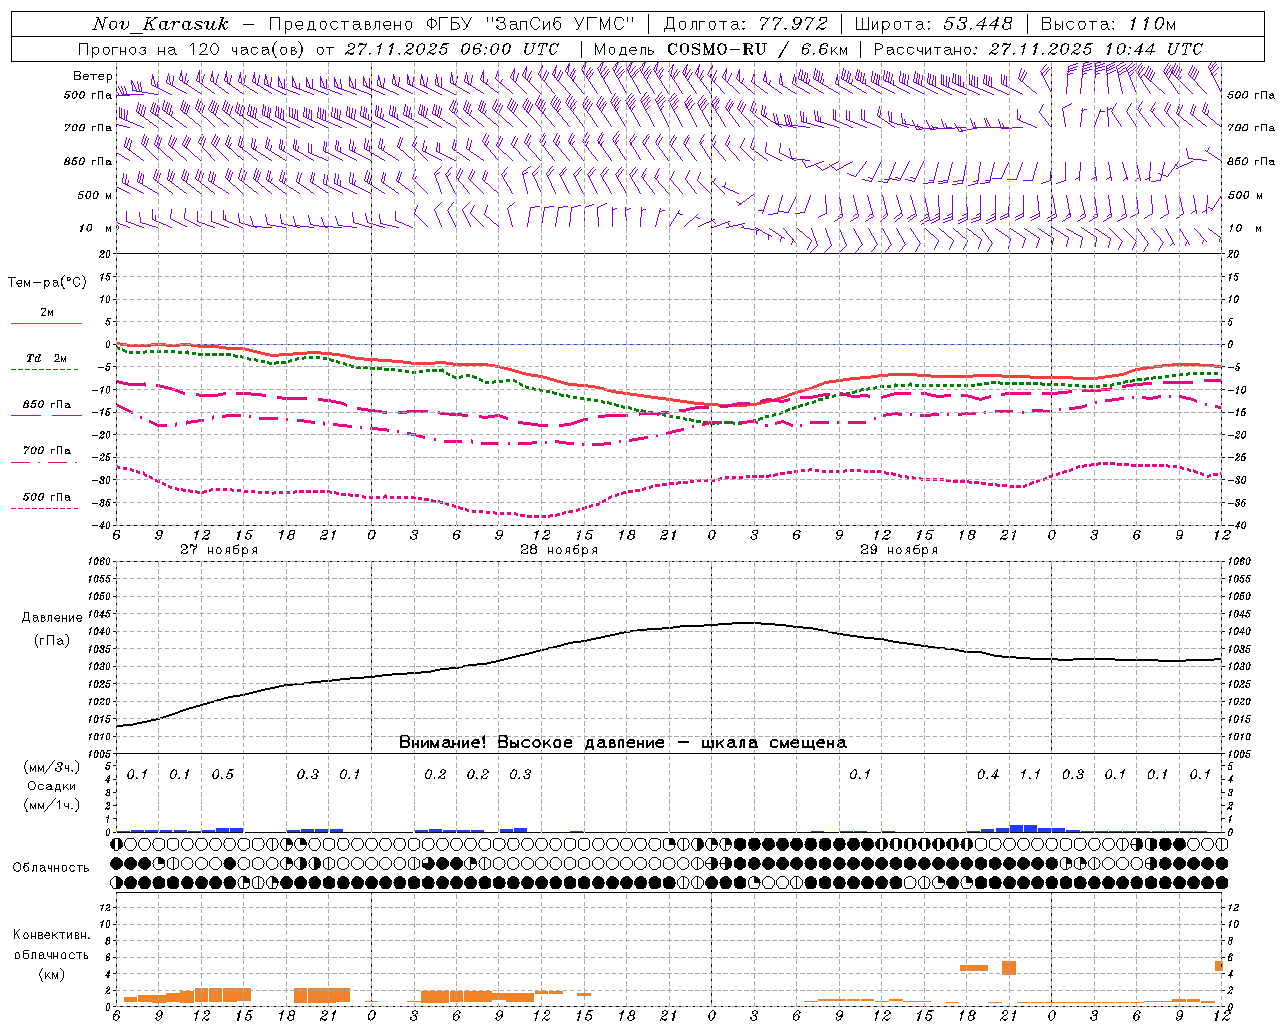Click the 28 ноября date label
The width and height of the screenshot is (1280, 1024).
coord(559,550)
